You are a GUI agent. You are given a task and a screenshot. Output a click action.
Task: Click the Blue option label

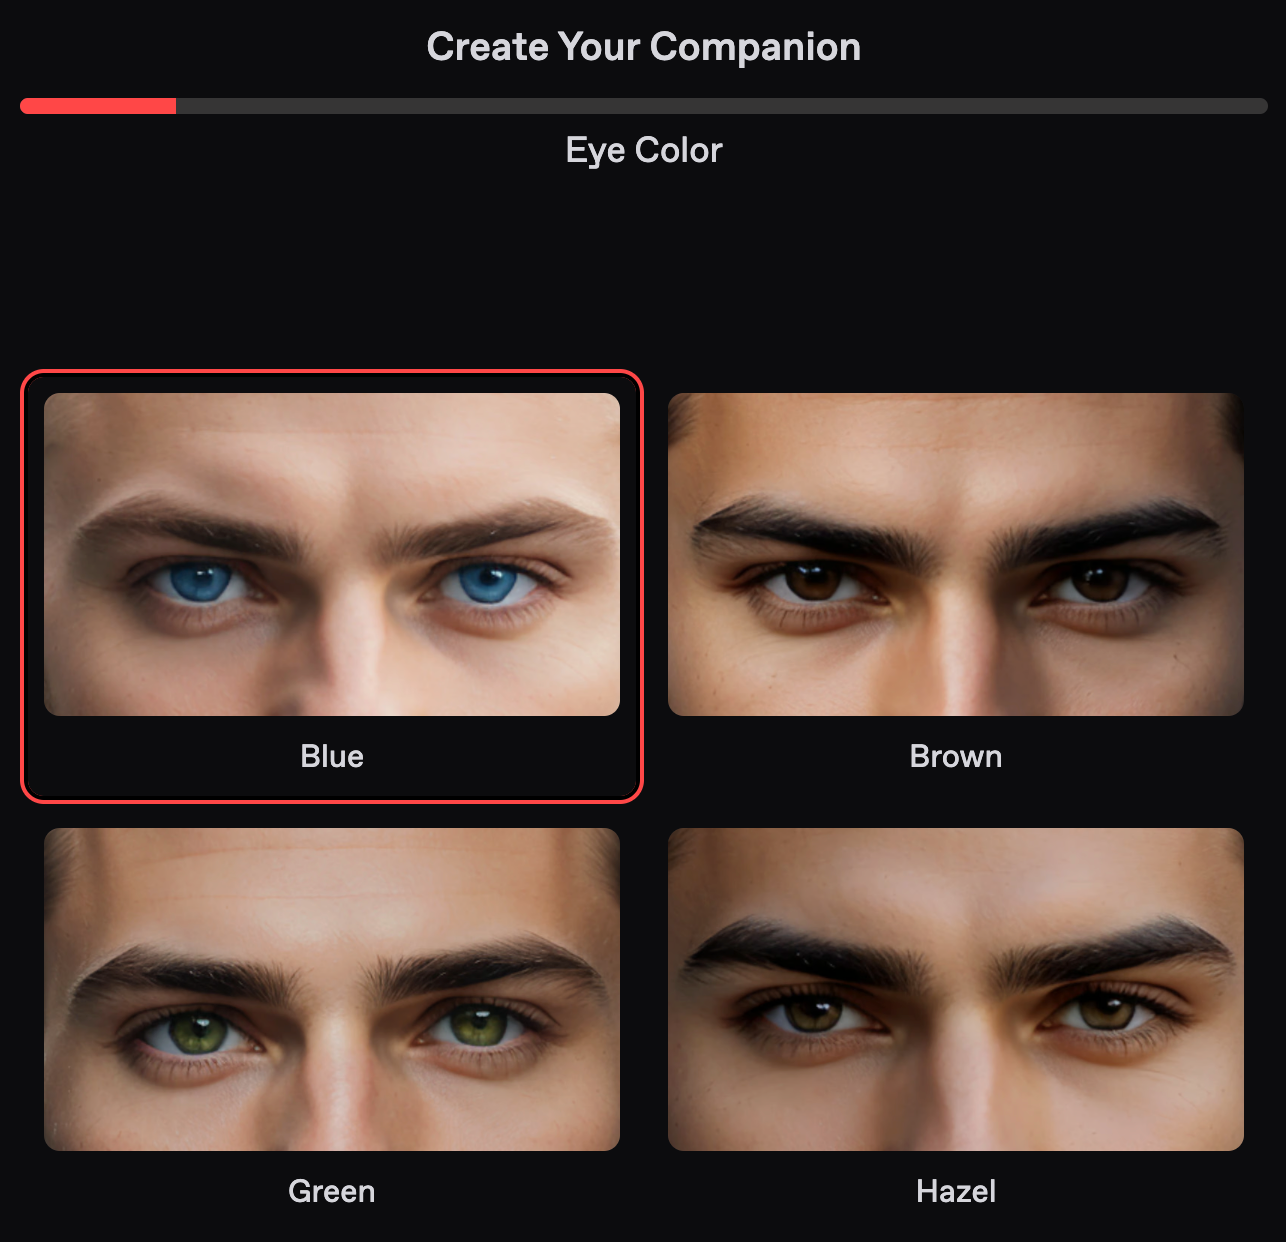click(x=332, y=756)
